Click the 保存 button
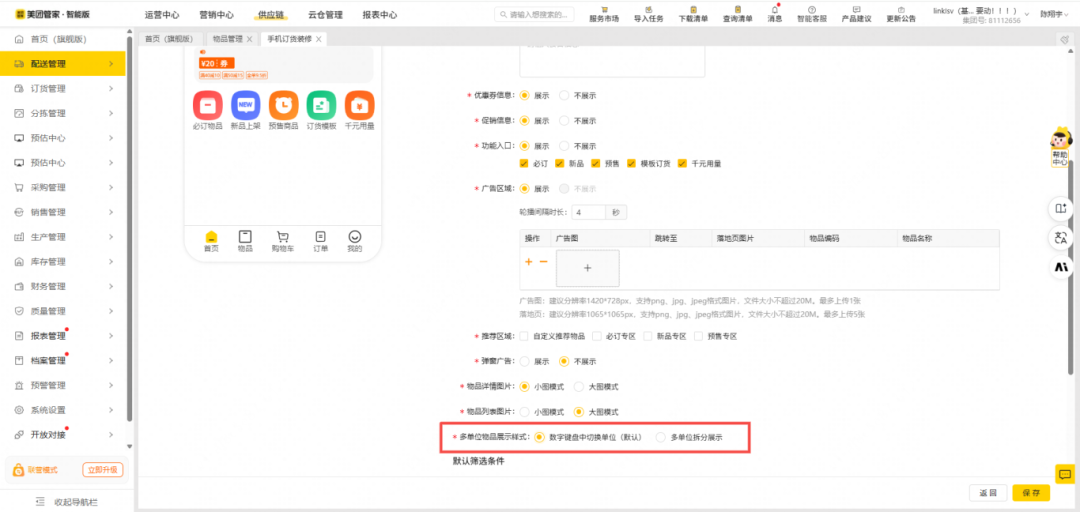 click(x=1031, y=493)
